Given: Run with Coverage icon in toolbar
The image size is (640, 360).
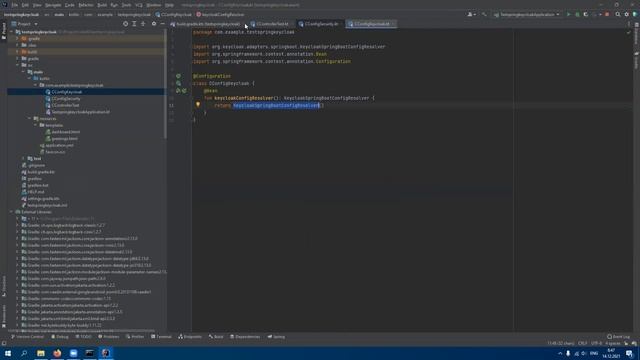Looking at the screenshot, I should coord(586,14).
